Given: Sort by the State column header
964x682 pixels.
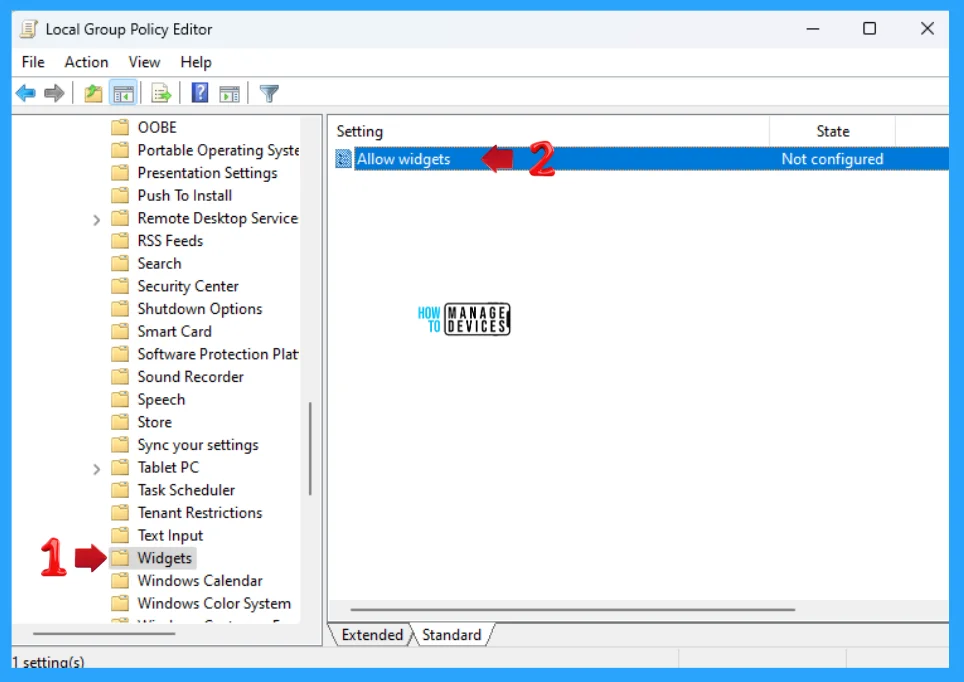Looking at the screenshot, I should [832, 131].
